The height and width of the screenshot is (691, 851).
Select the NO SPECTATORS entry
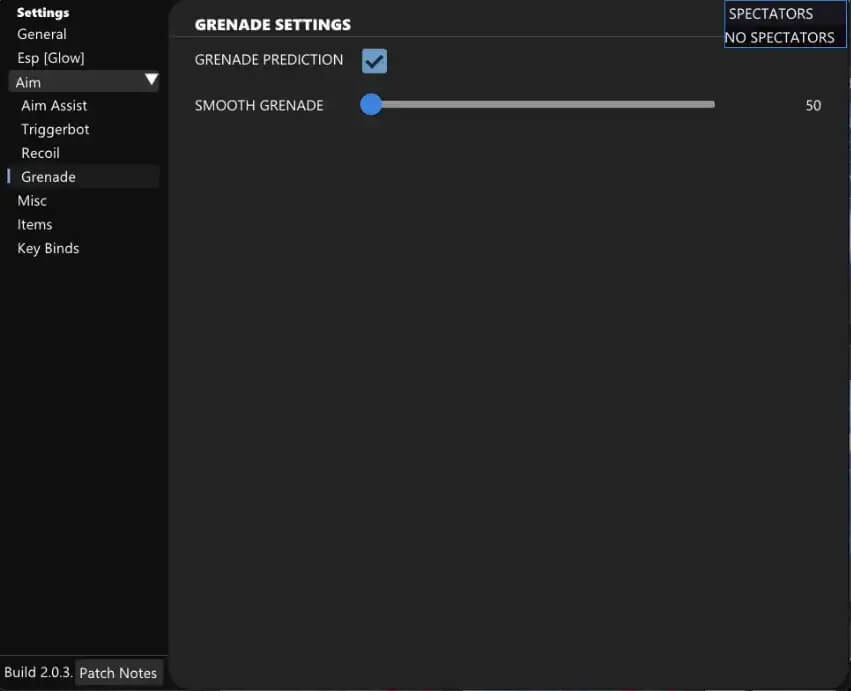click(780, 37)
